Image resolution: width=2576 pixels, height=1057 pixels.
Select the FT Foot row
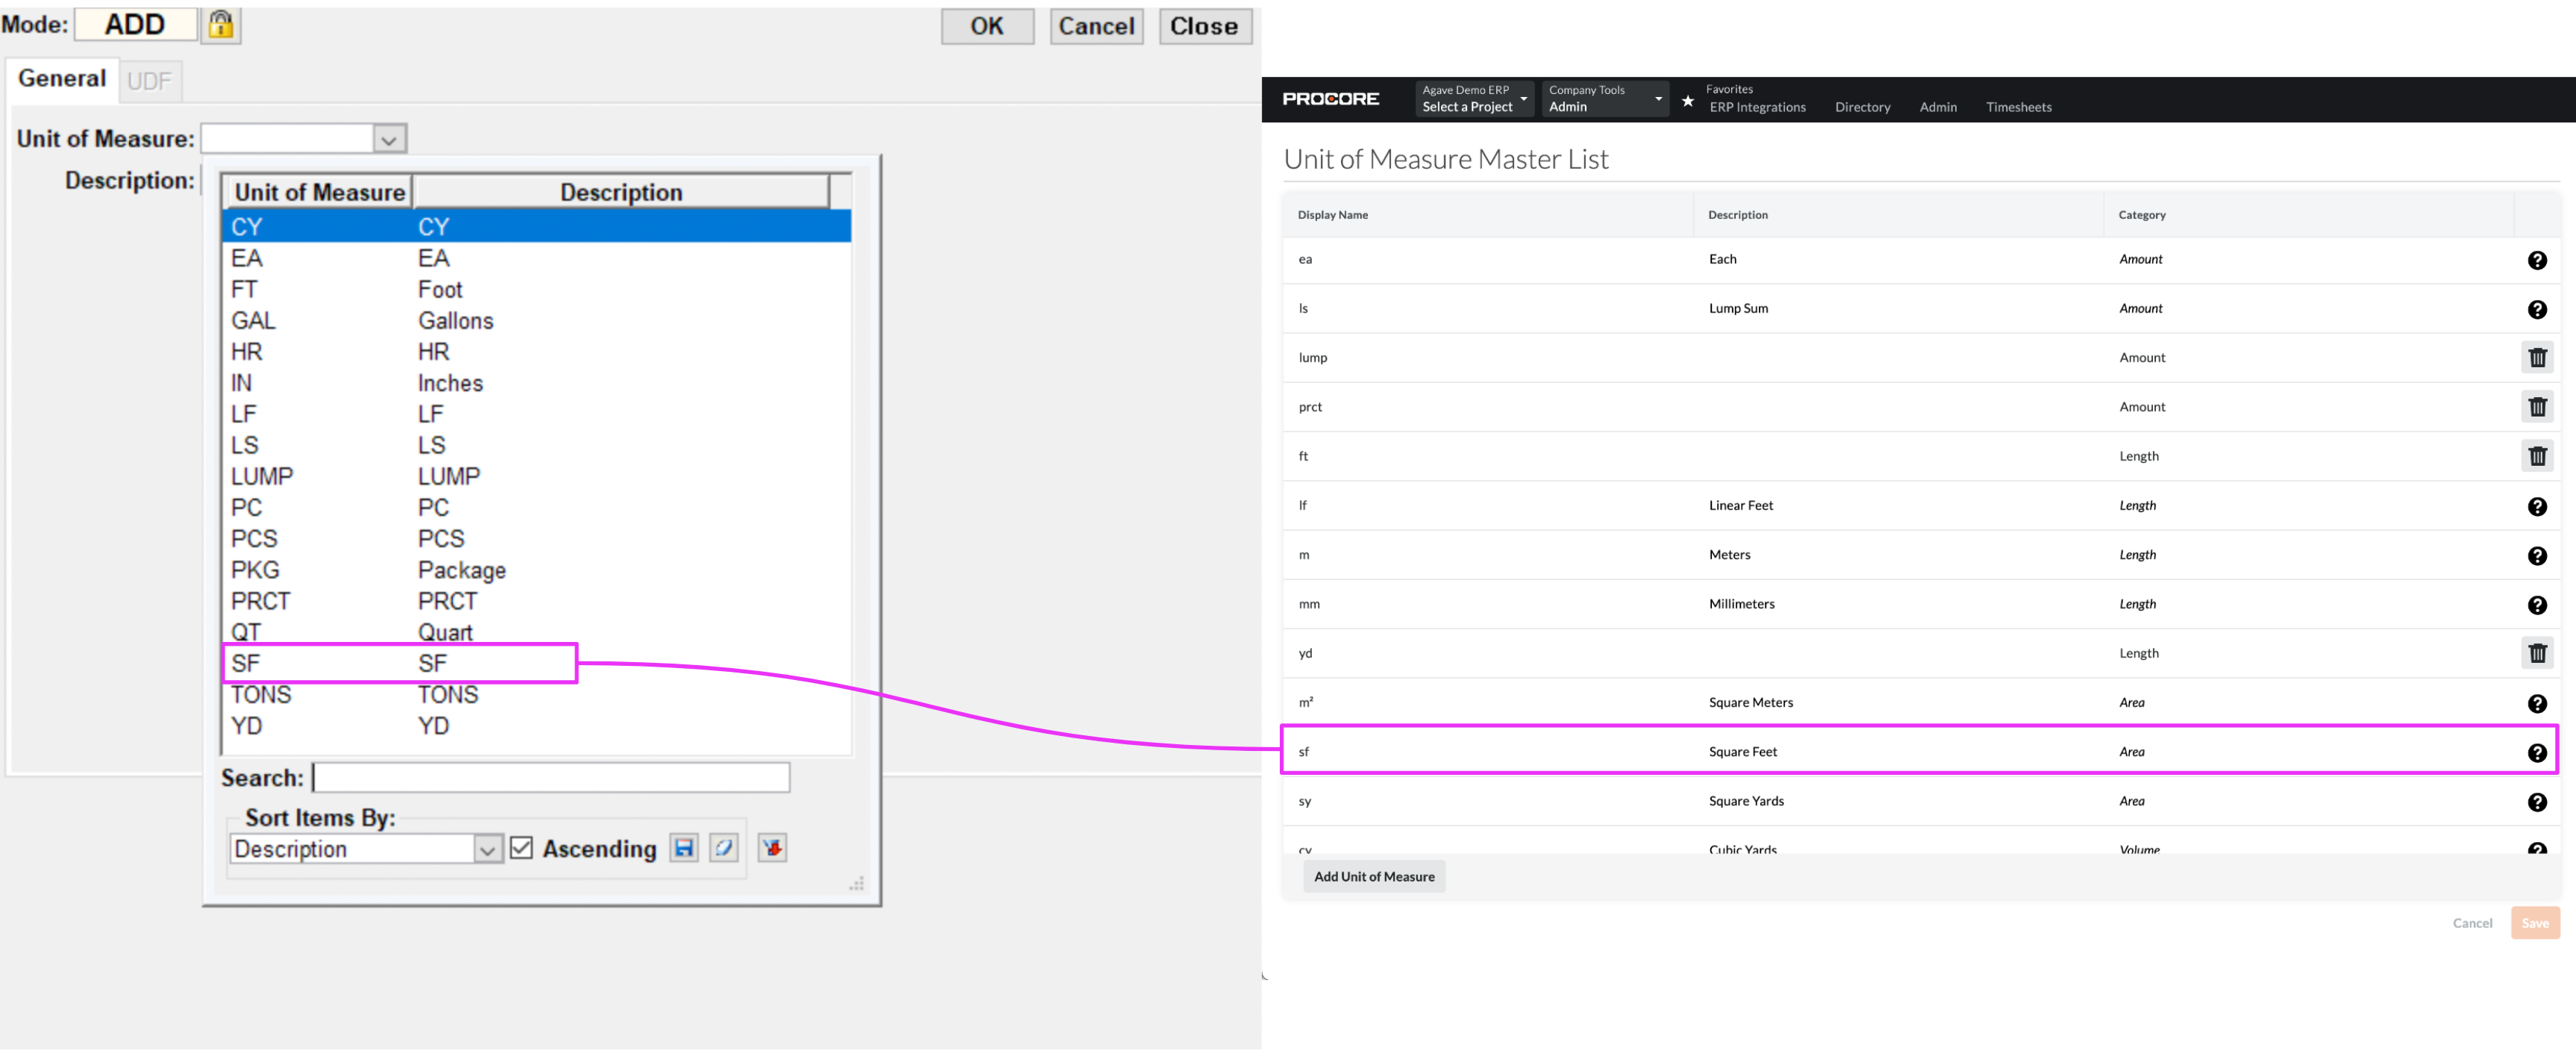536,289
